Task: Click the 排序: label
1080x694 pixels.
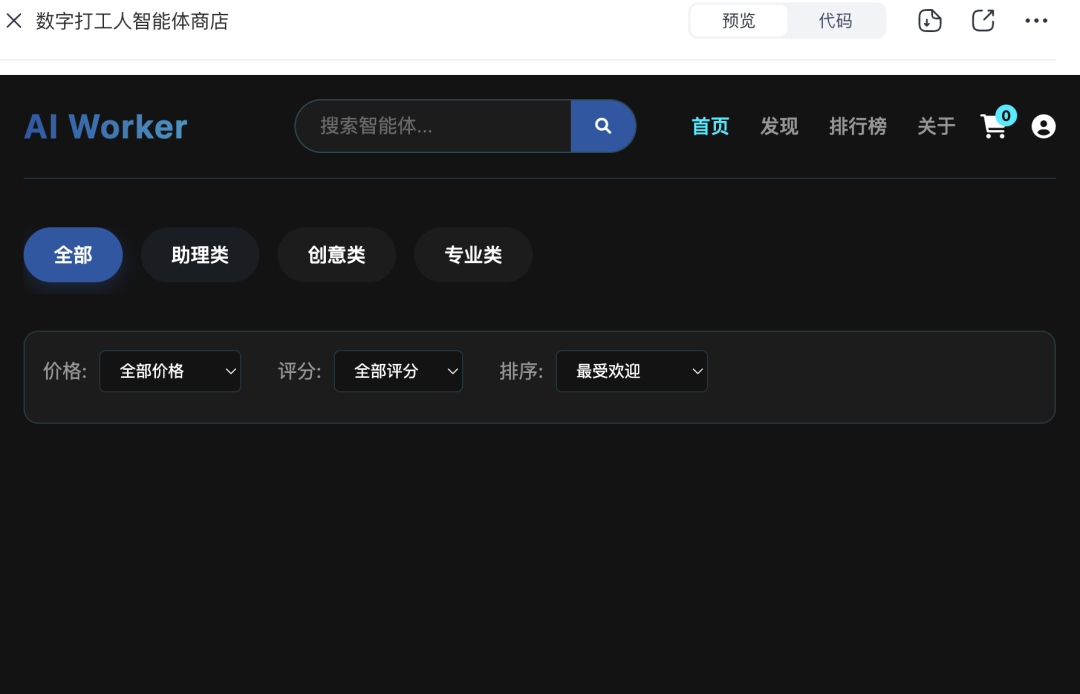Action: coord(521,371)
